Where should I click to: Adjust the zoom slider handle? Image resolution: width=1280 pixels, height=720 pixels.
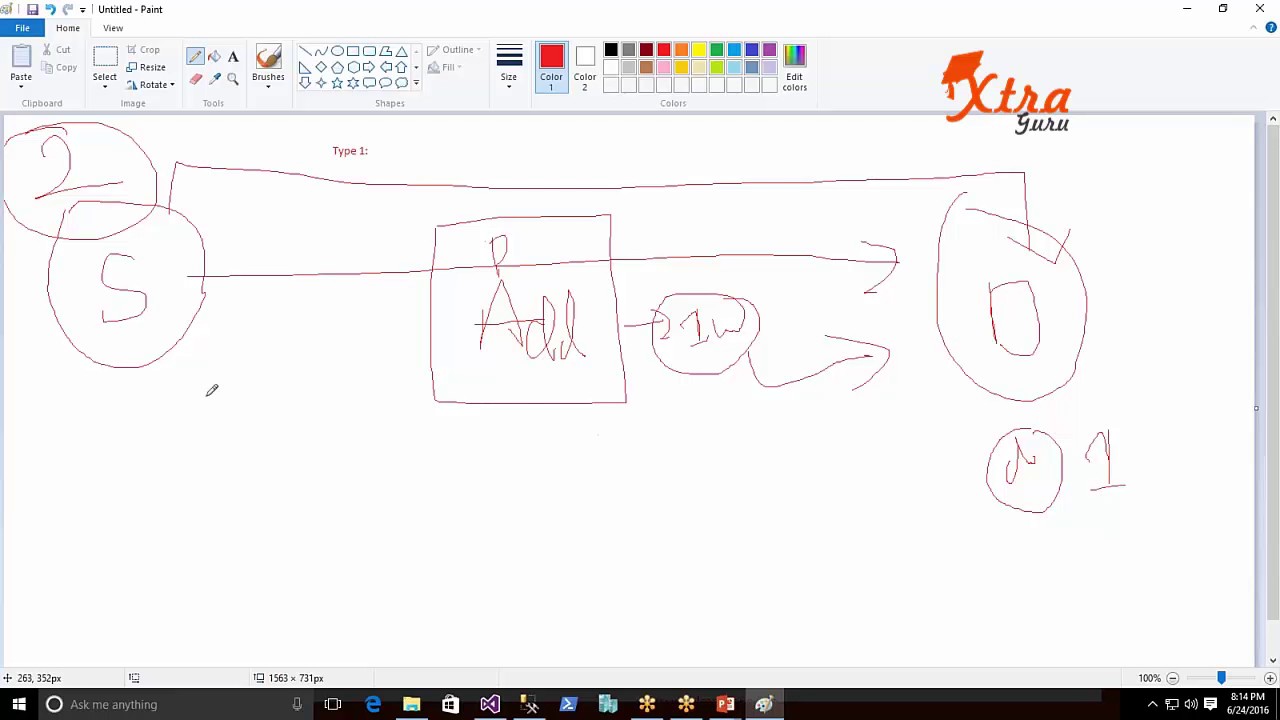click(1221, 678)
